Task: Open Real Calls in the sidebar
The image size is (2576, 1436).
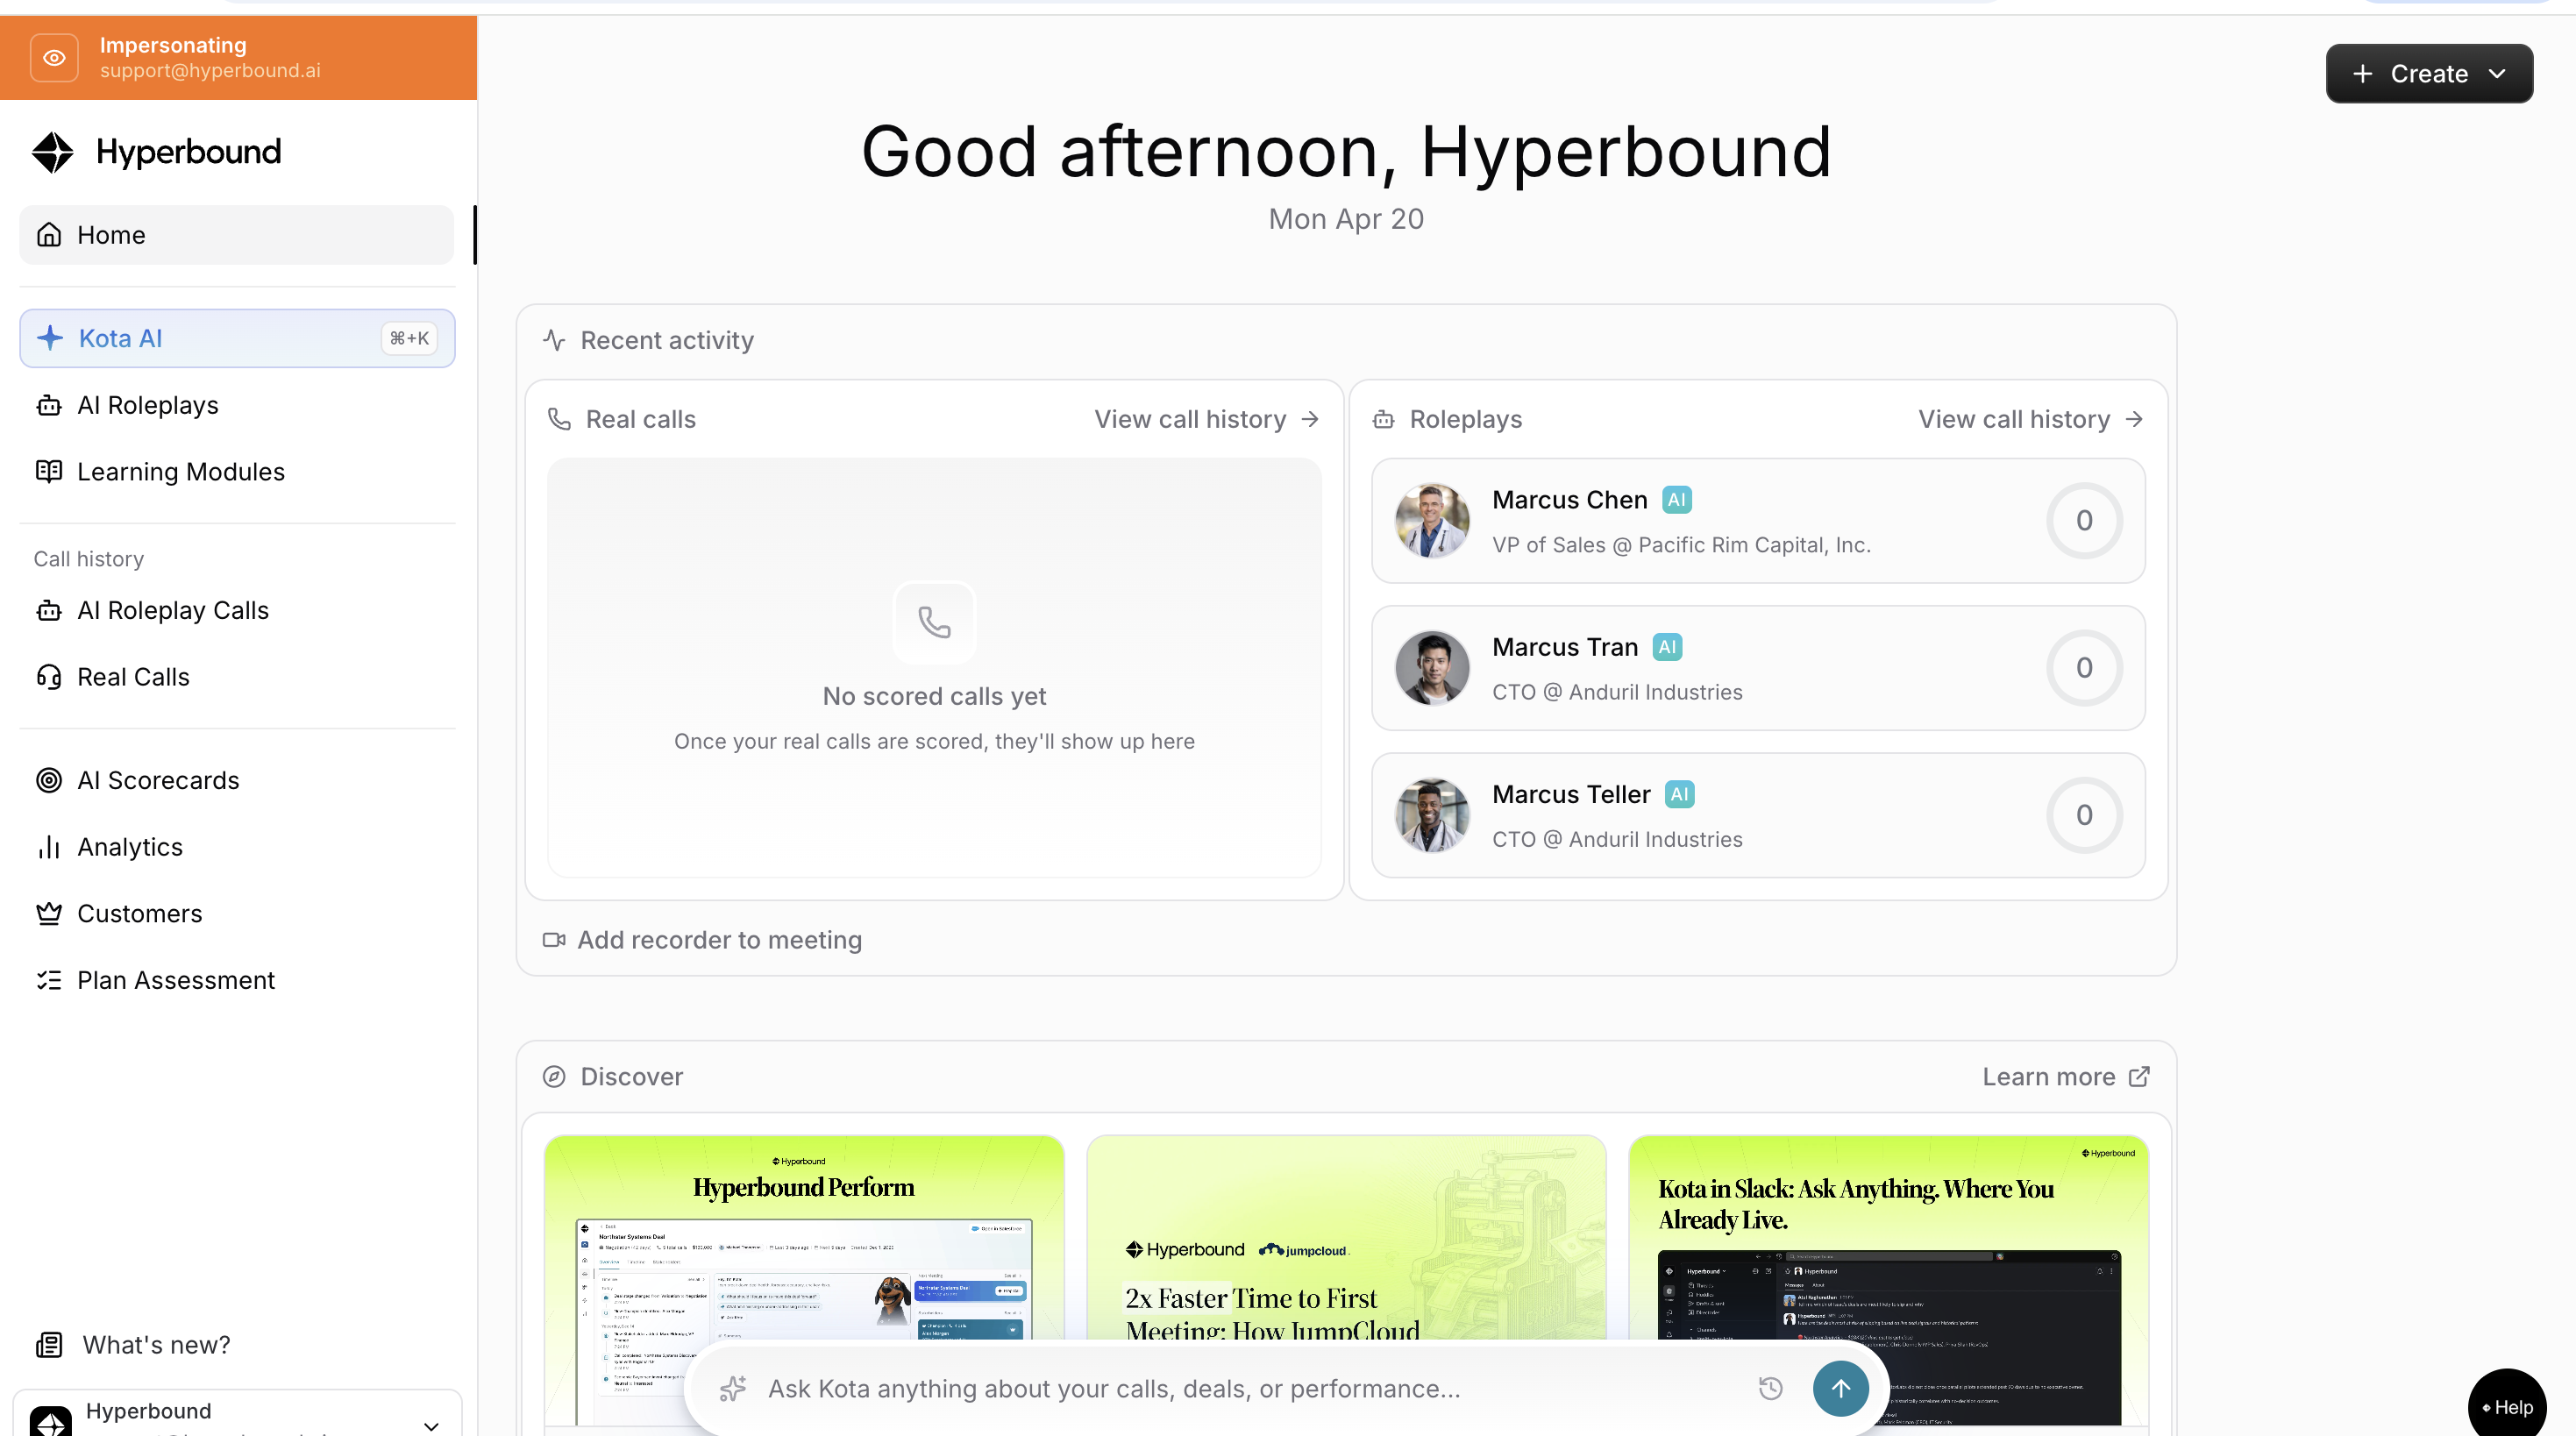Action: pos(237,677)
